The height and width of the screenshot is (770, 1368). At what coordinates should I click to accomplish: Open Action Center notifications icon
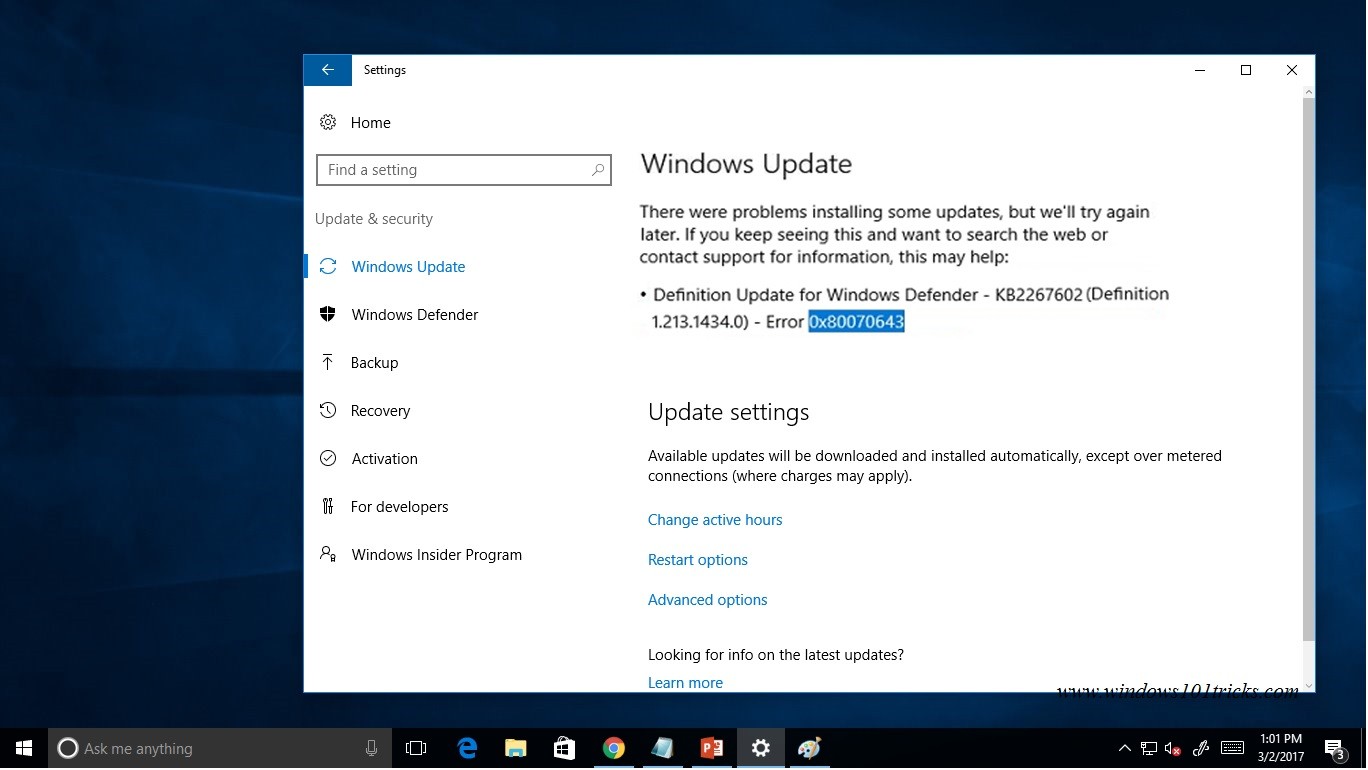click(x=1334, y=748)
